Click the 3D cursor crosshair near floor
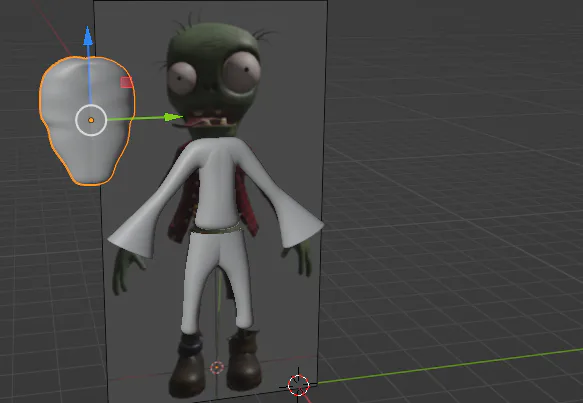This screenshot has width=583, height=403. coord(298,385)
